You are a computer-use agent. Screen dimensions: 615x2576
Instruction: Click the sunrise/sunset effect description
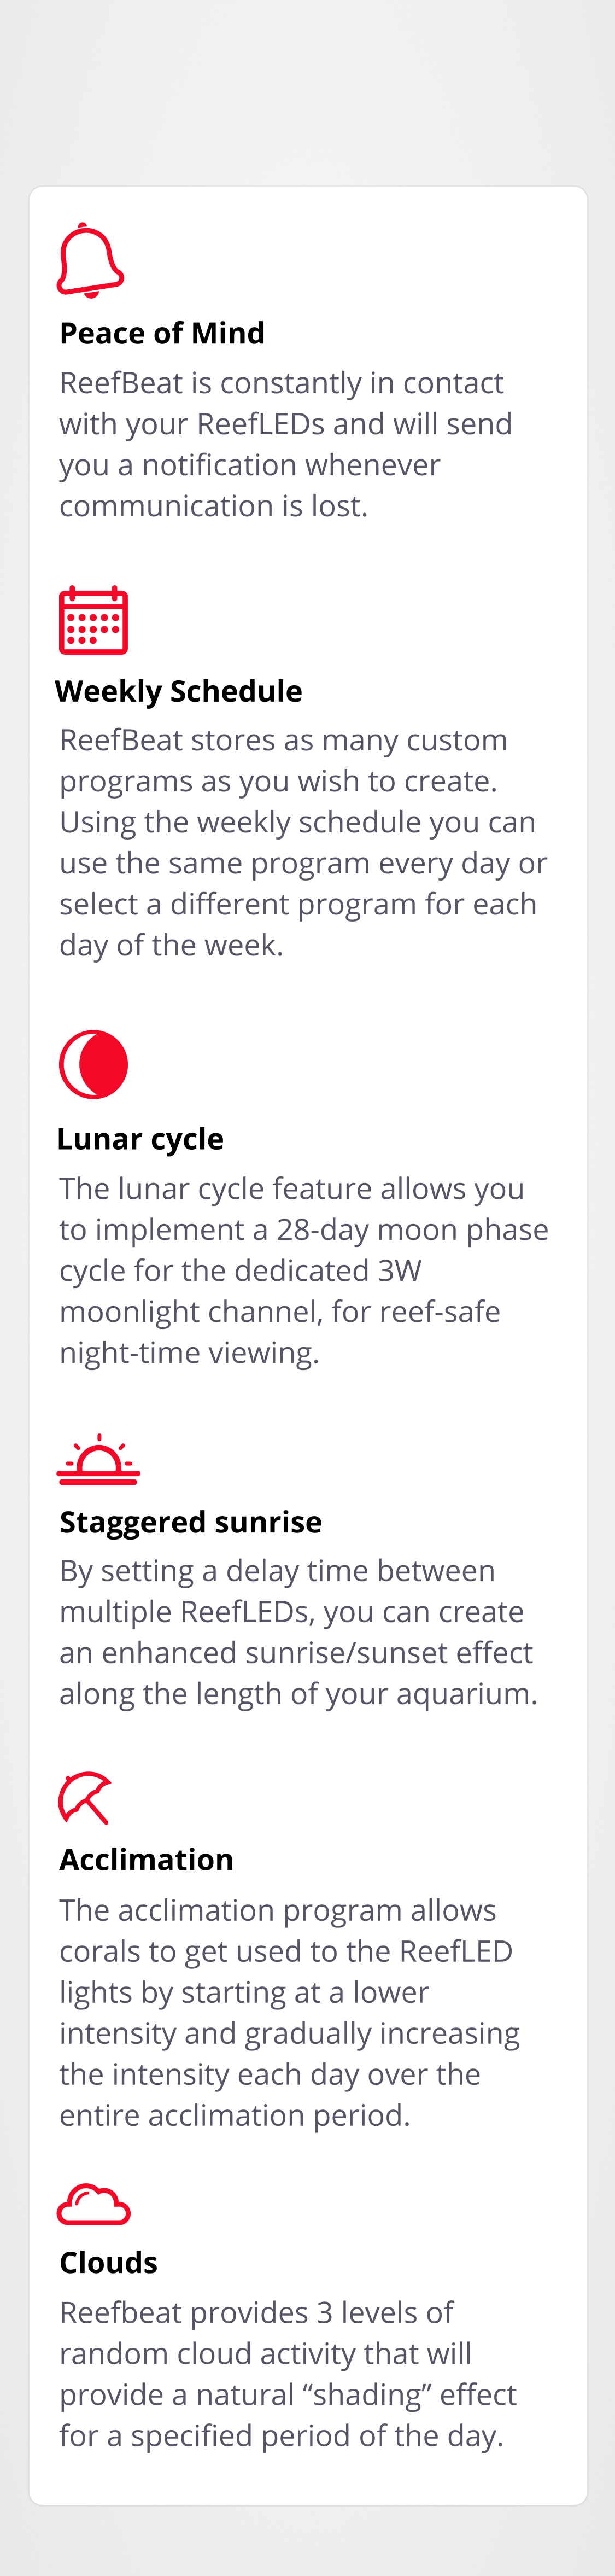298,1632
